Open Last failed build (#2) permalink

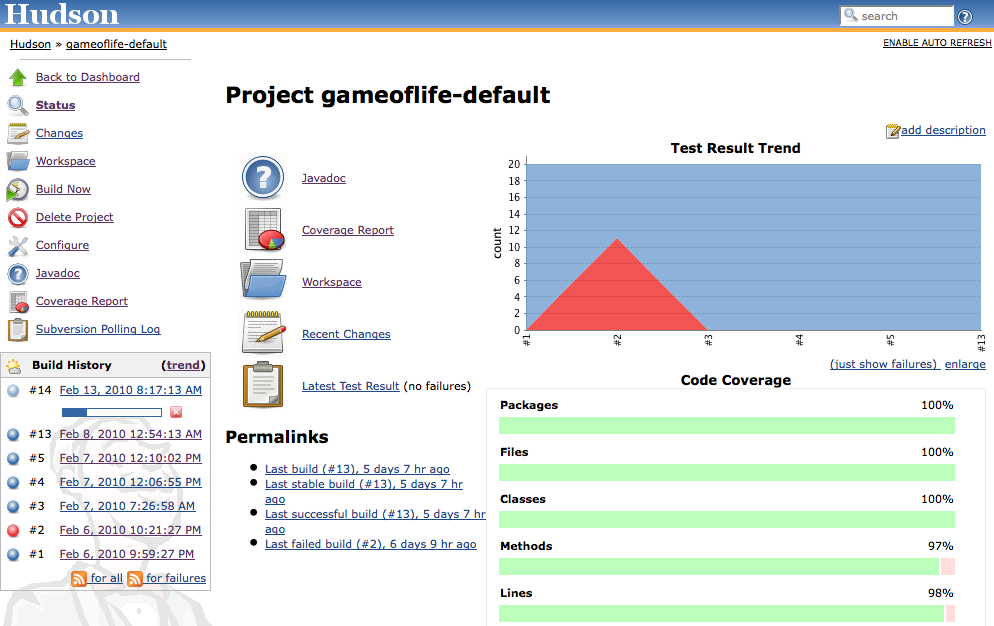click(371, 544)
